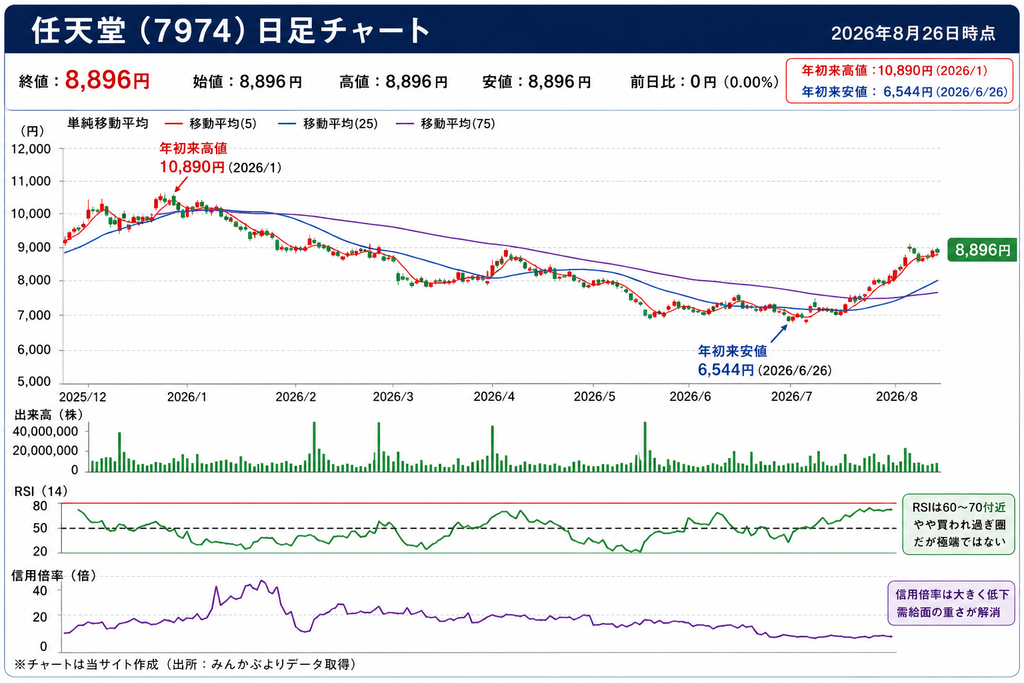Click the 10,000 price axis label

pos(31,214)
